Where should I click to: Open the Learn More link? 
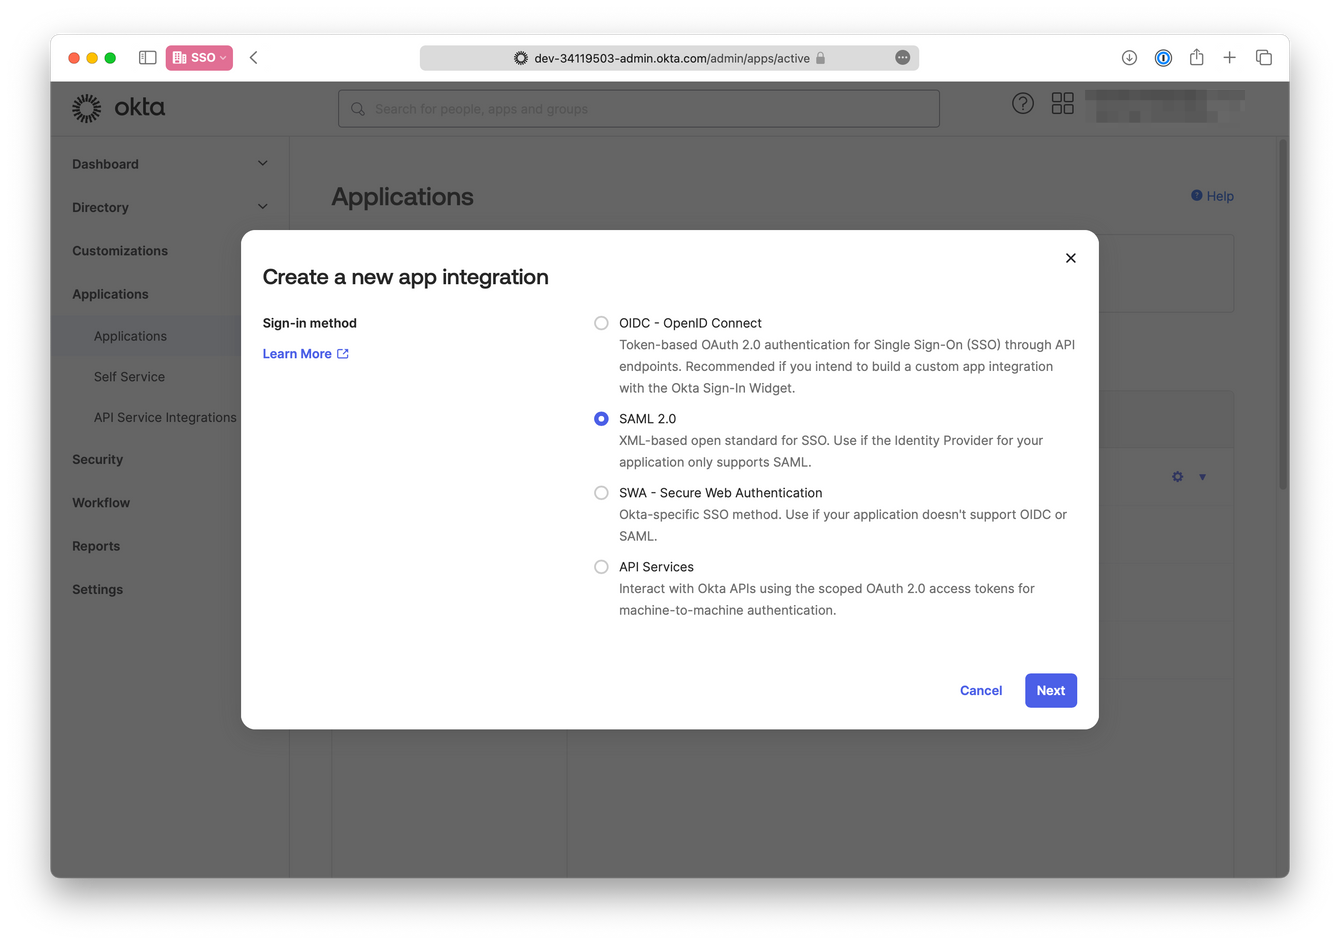306,354
